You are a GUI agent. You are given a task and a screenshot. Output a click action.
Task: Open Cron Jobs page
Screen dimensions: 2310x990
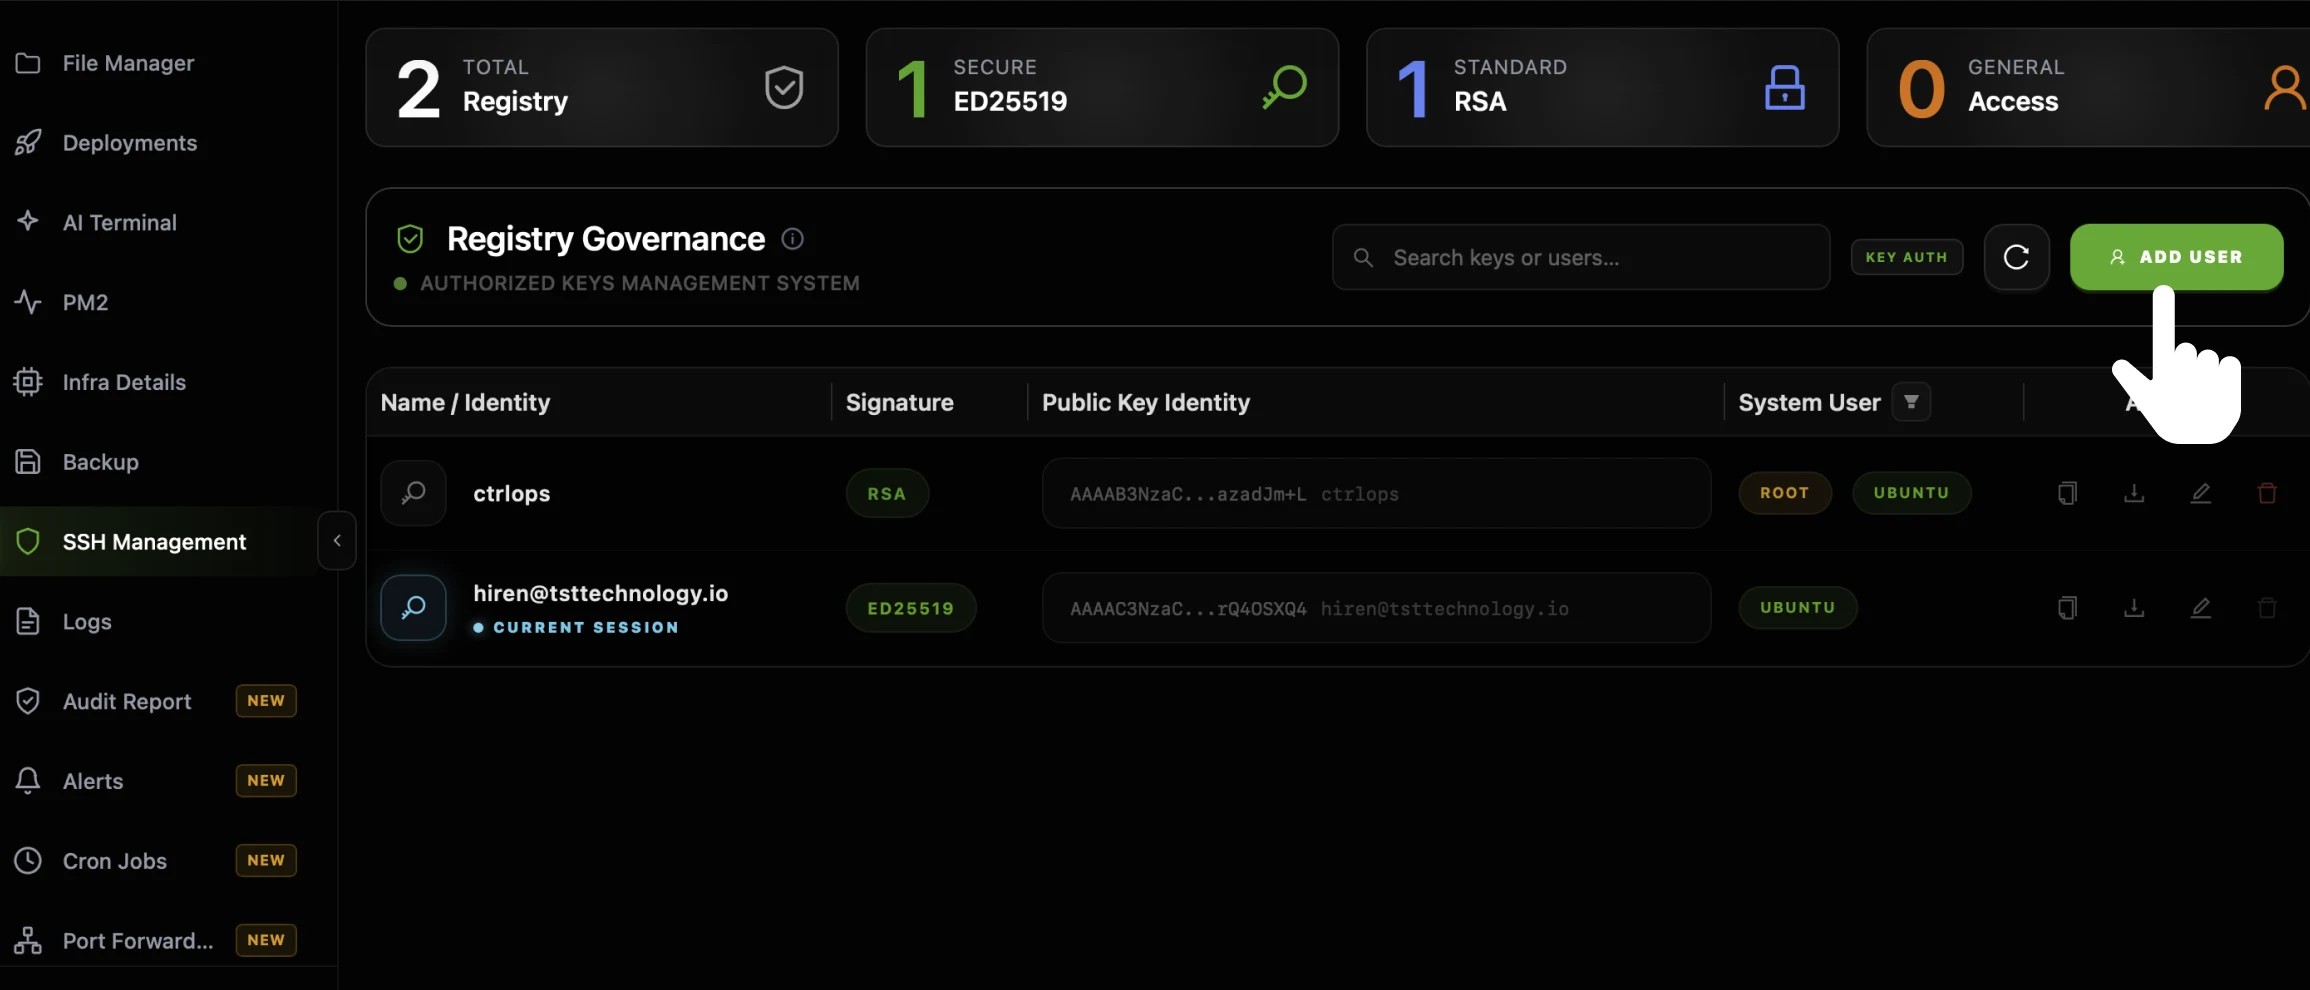point(115,861)
